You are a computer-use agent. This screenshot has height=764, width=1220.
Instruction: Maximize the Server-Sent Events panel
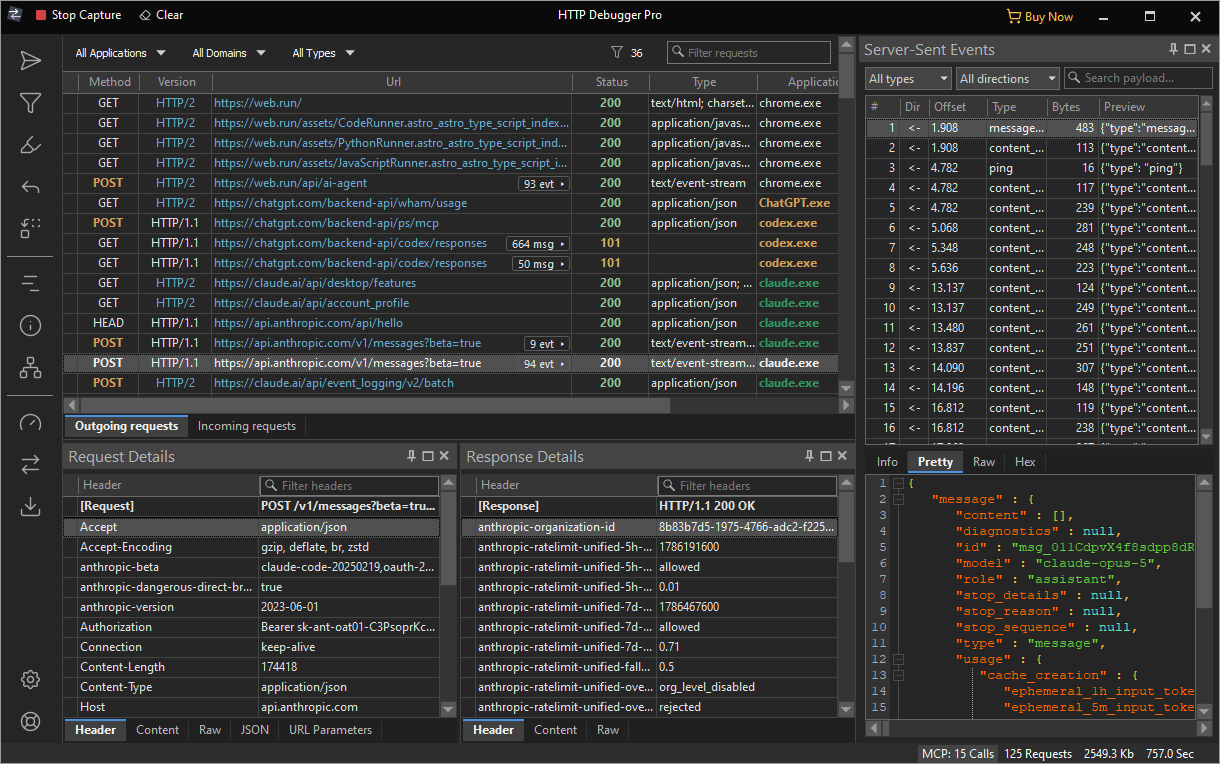click(1189, 50)
